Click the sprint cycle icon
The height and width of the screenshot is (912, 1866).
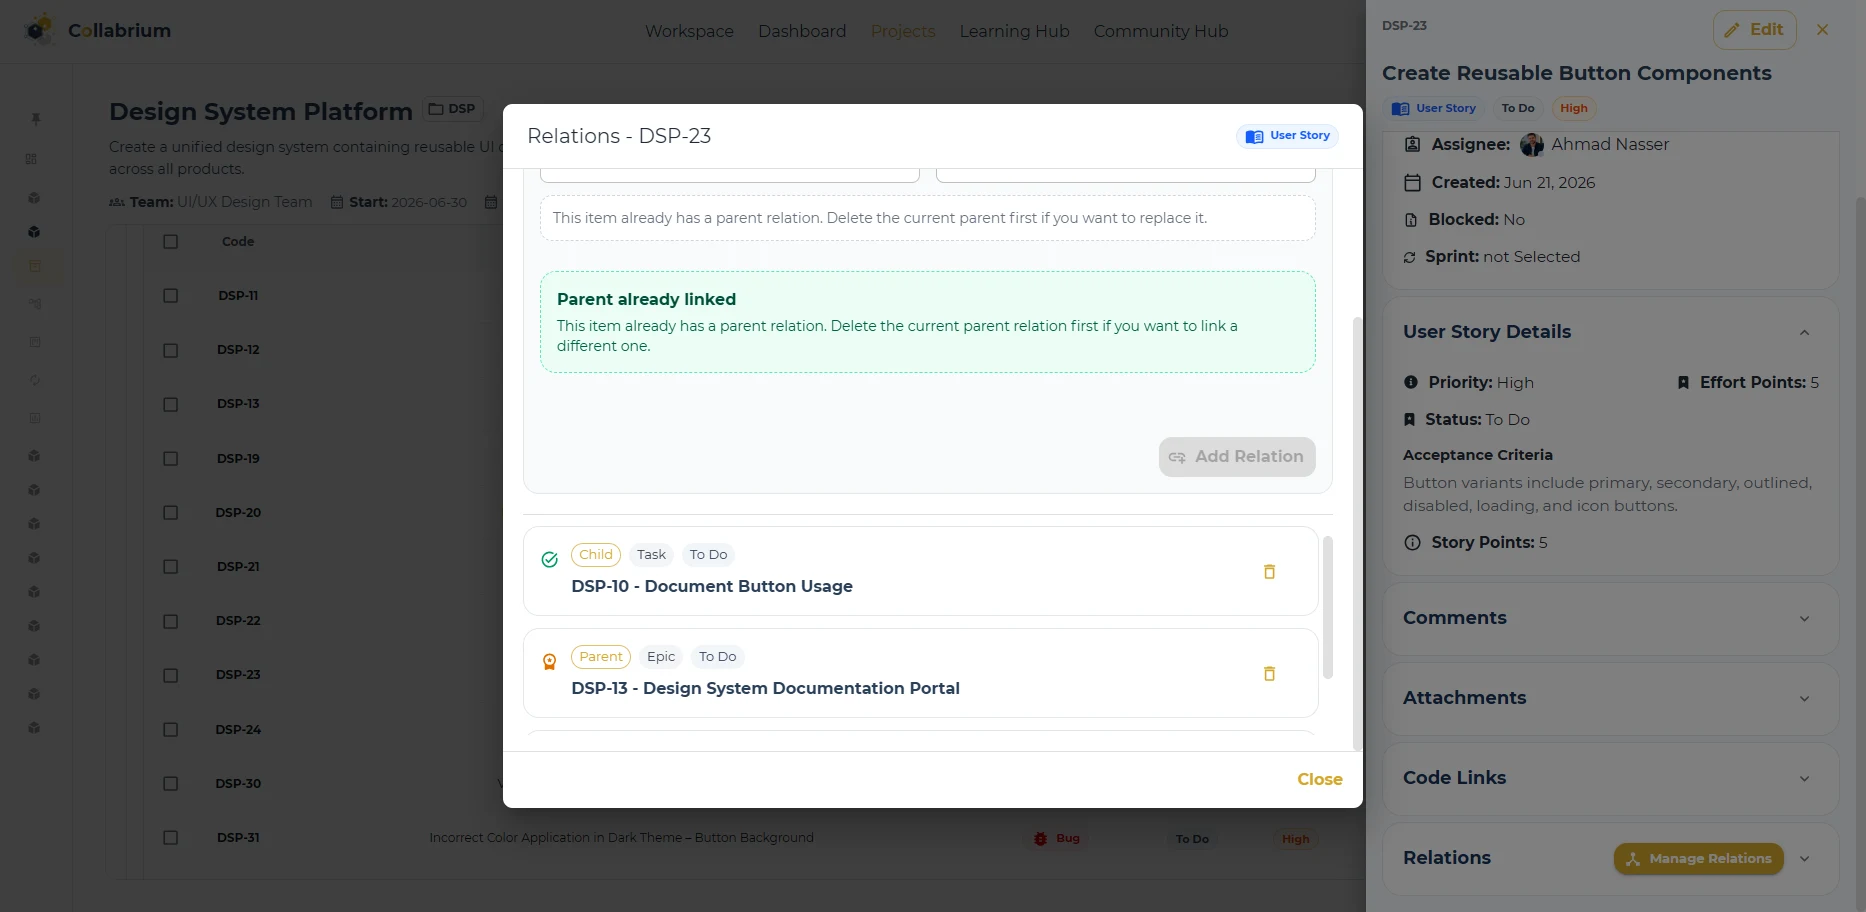point(1409,257)
